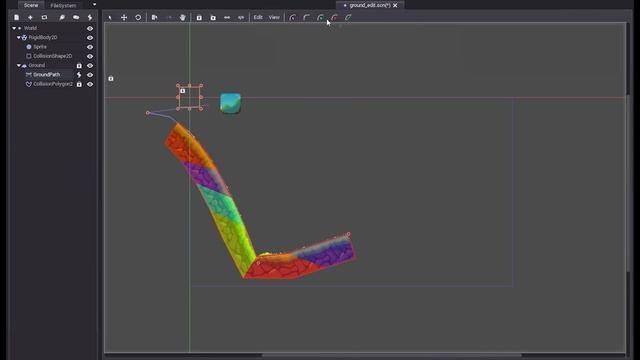Viewport: 640px width, 360px height.
Task: Click the group children toolbar icon
Action: [227, 18]
